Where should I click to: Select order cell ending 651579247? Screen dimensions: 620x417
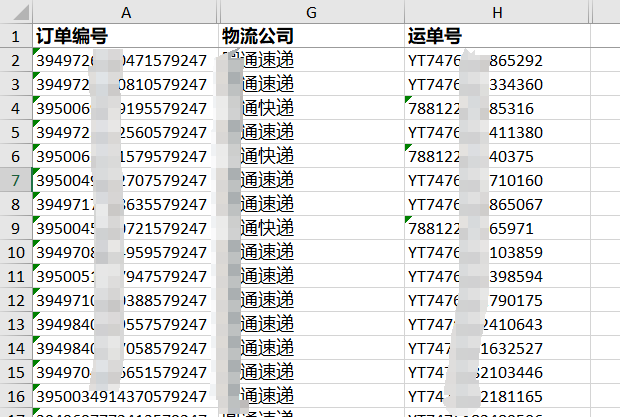pyautogui.click(x=125, y=372)
